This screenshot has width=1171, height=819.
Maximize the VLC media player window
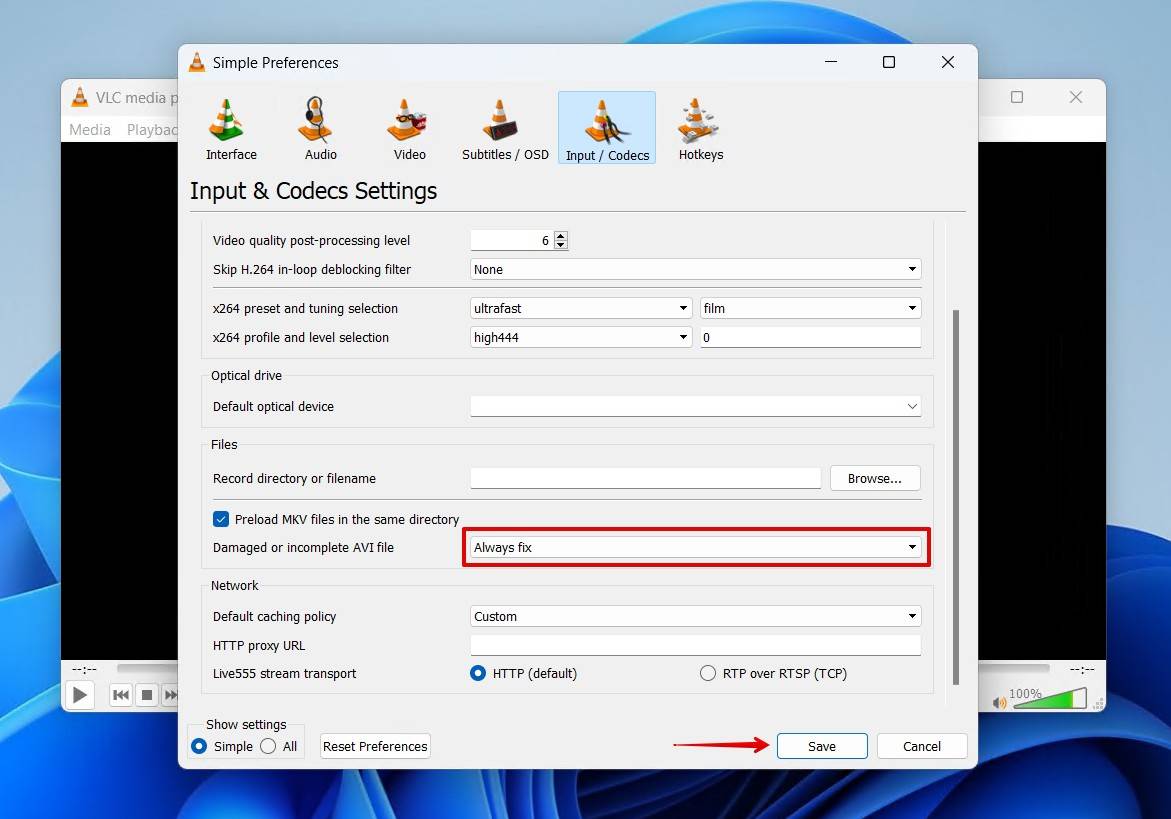(1016, 97)
